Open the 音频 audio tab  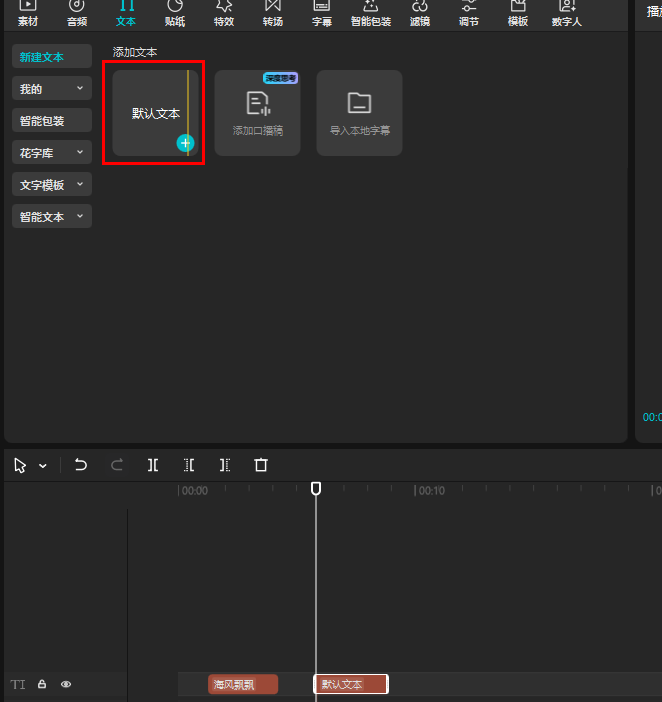point(77,13)
